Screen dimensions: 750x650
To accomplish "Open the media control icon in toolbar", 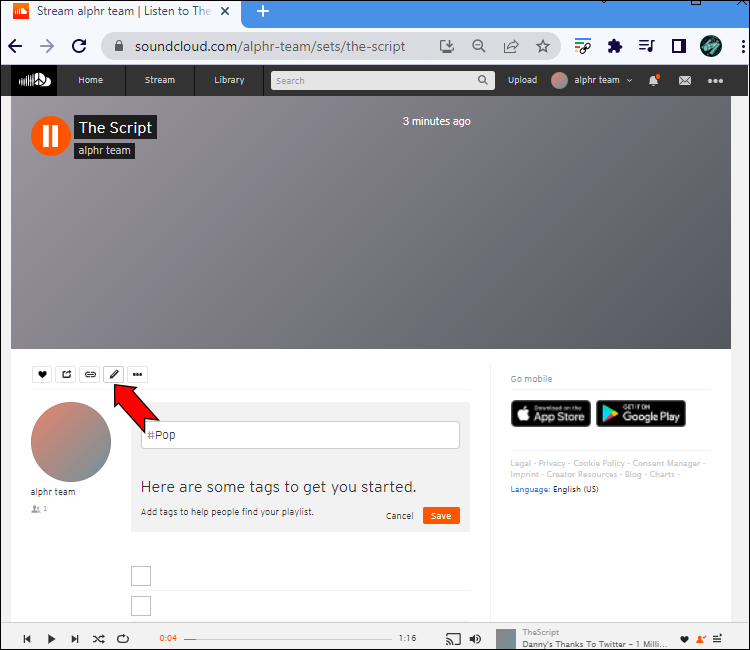I will [x=647, y=46].
